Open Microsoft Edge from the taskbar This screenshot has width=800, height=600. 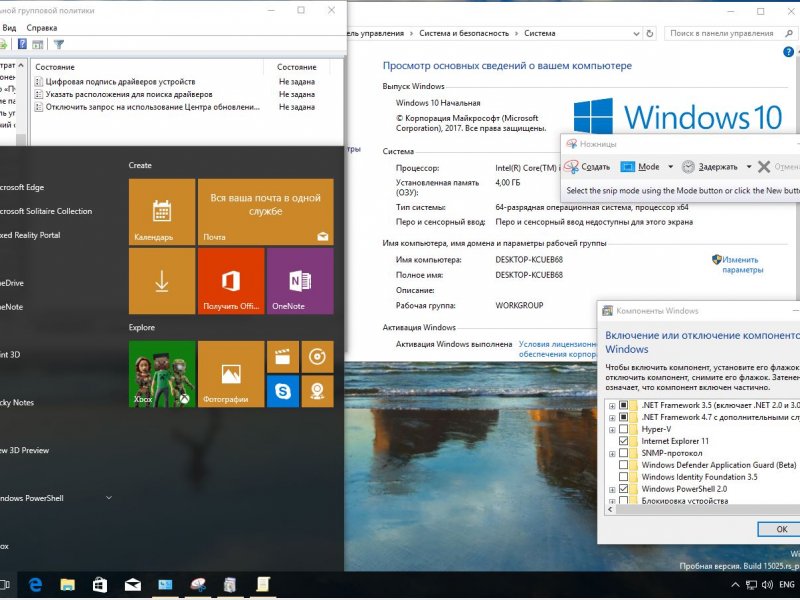tap(35, 585)
